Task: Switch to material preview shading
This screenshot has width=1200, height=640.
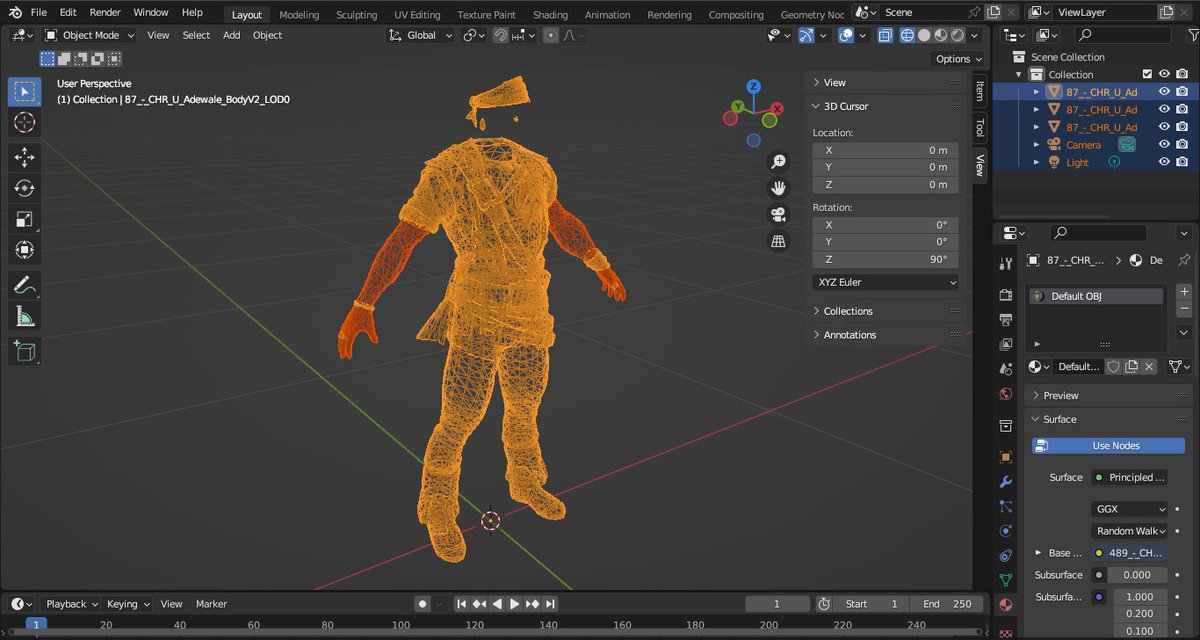Action: [941, 35]
